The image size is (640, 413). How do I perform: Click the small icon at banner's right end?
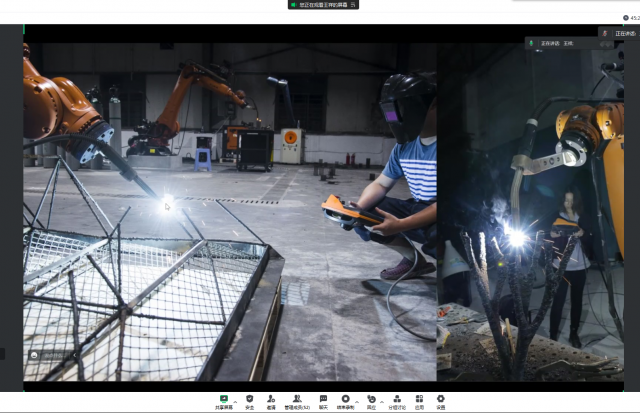click(352, 5)
